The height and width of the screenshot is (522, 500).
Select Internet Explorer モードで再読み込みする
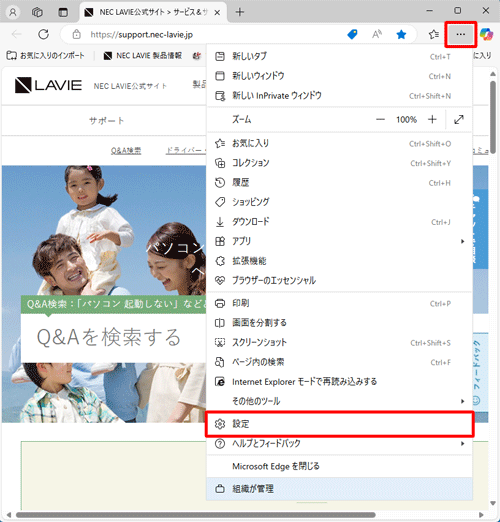(x=339, y=381)
